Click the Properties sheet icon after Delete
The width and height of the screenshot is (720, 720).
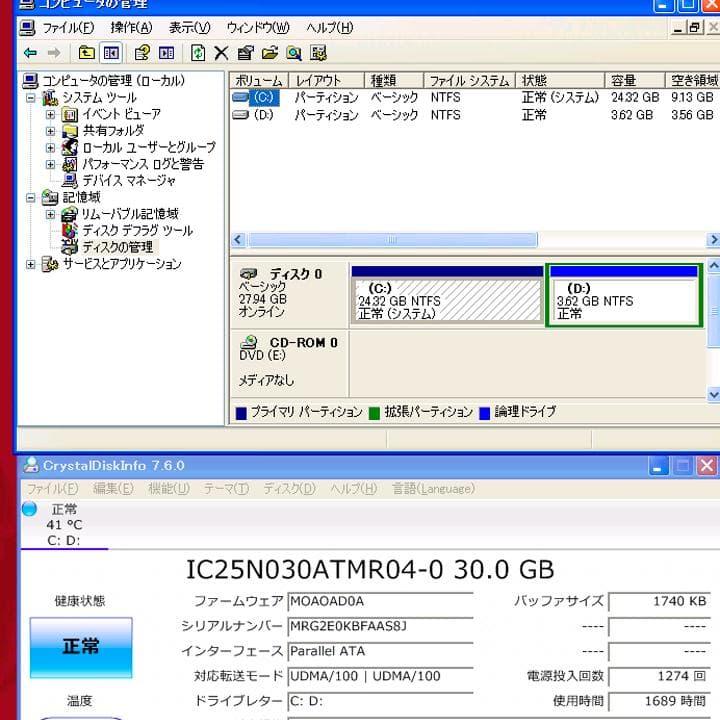(x=246, y=53)
